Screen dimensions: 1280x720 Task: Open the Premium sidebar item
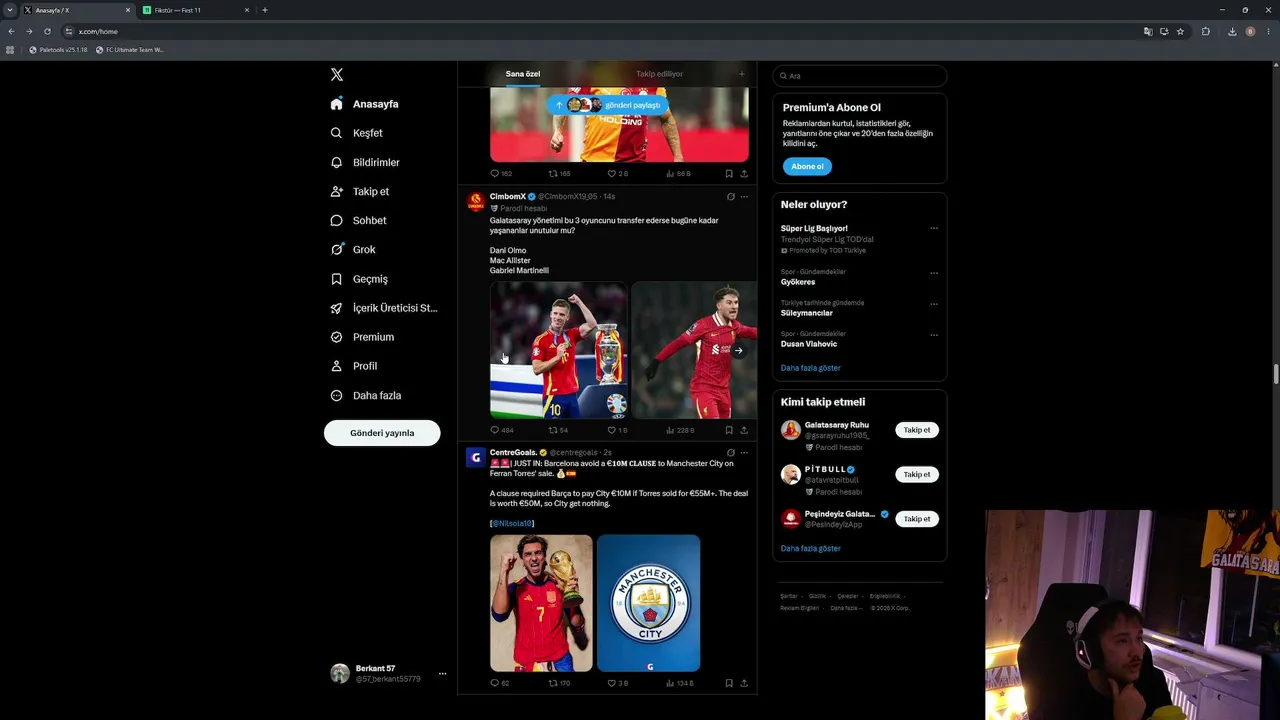pos(362,337)
